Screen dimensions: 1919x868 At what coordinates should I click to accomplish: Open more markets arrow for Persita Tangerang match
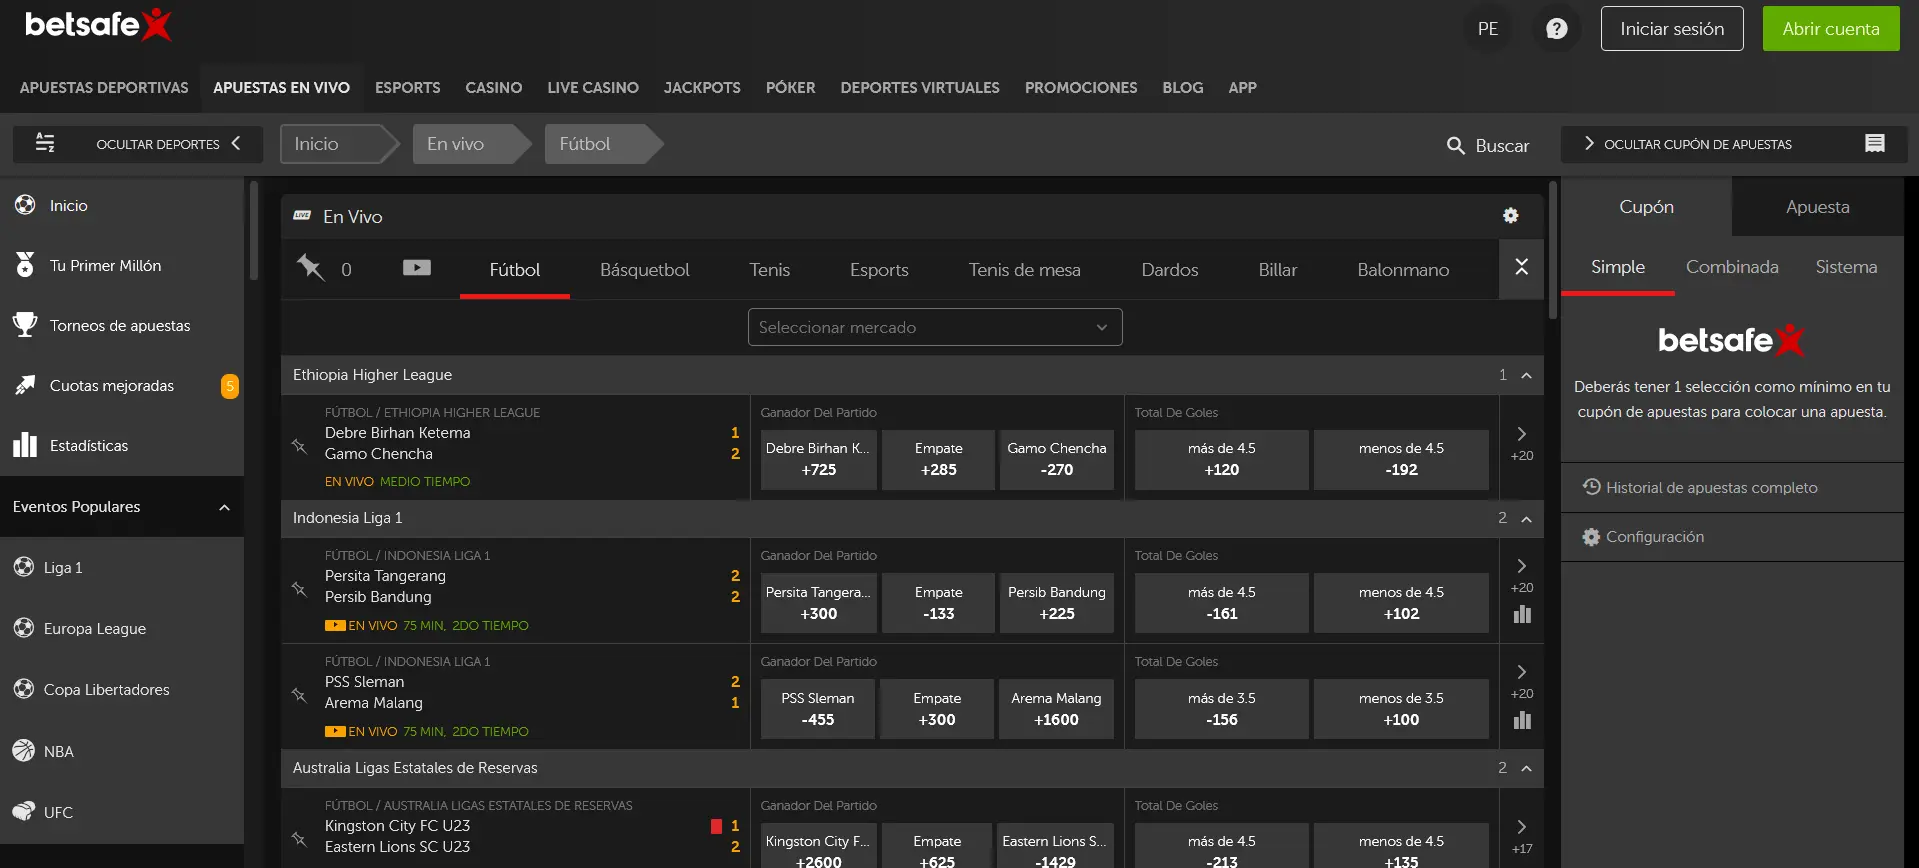(1522, 566)
